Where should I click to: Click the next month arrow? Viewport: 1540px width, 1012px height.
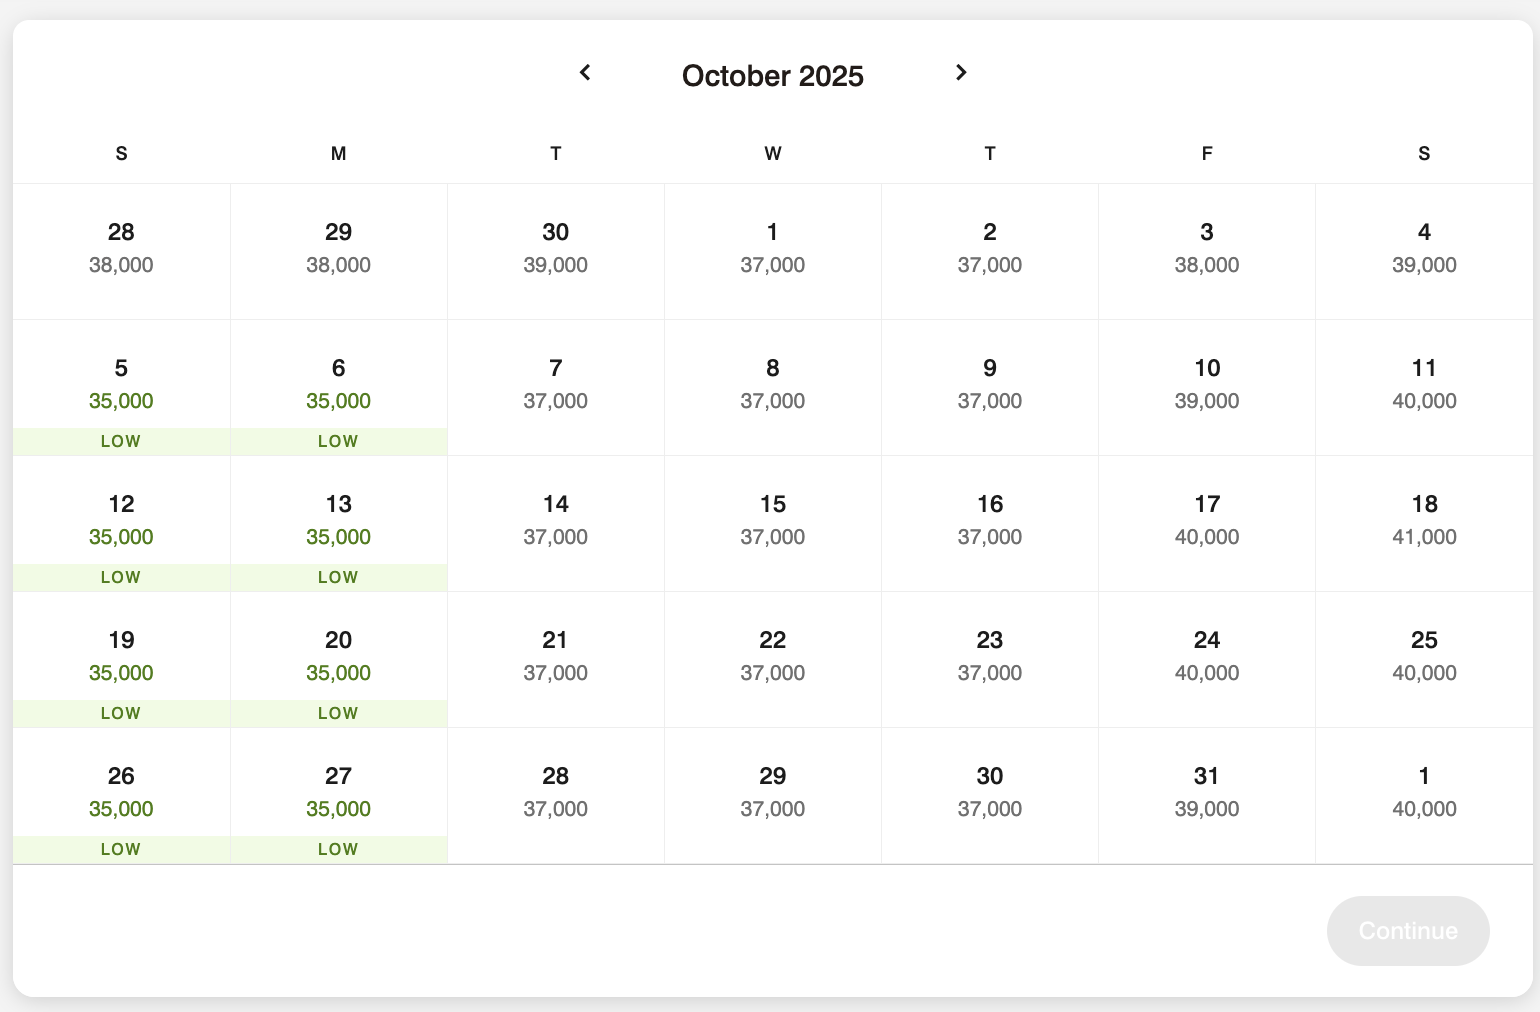960,73
